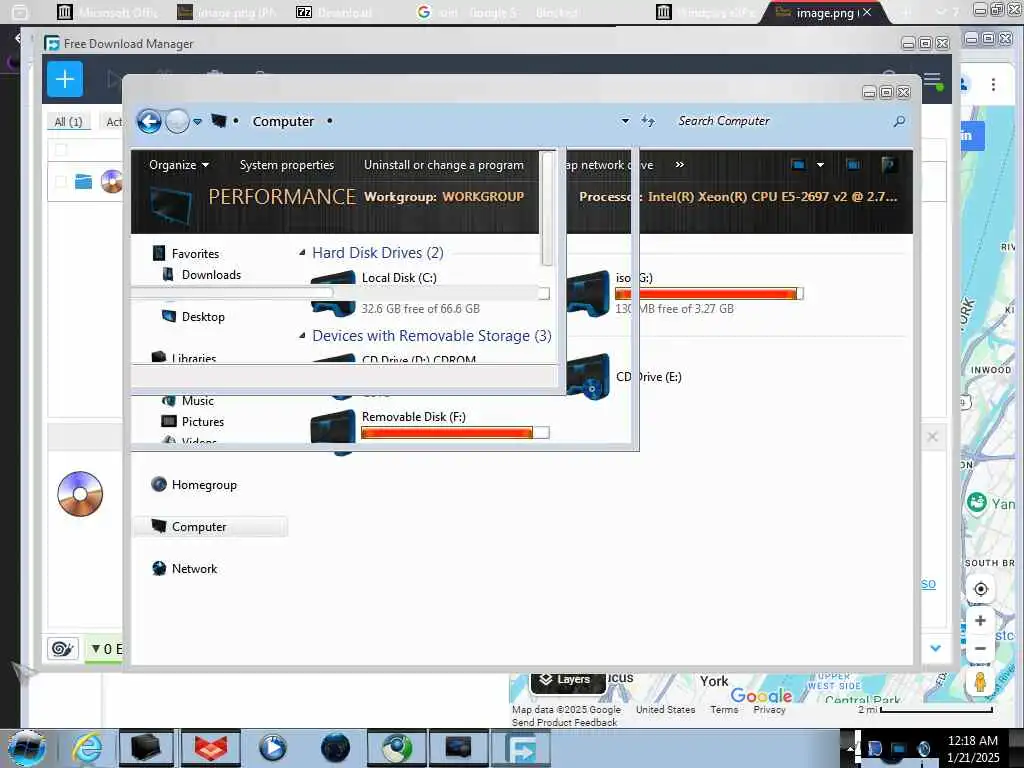
Task: Open the taskbar clock showing 12:18 AM
Action: 972,748
